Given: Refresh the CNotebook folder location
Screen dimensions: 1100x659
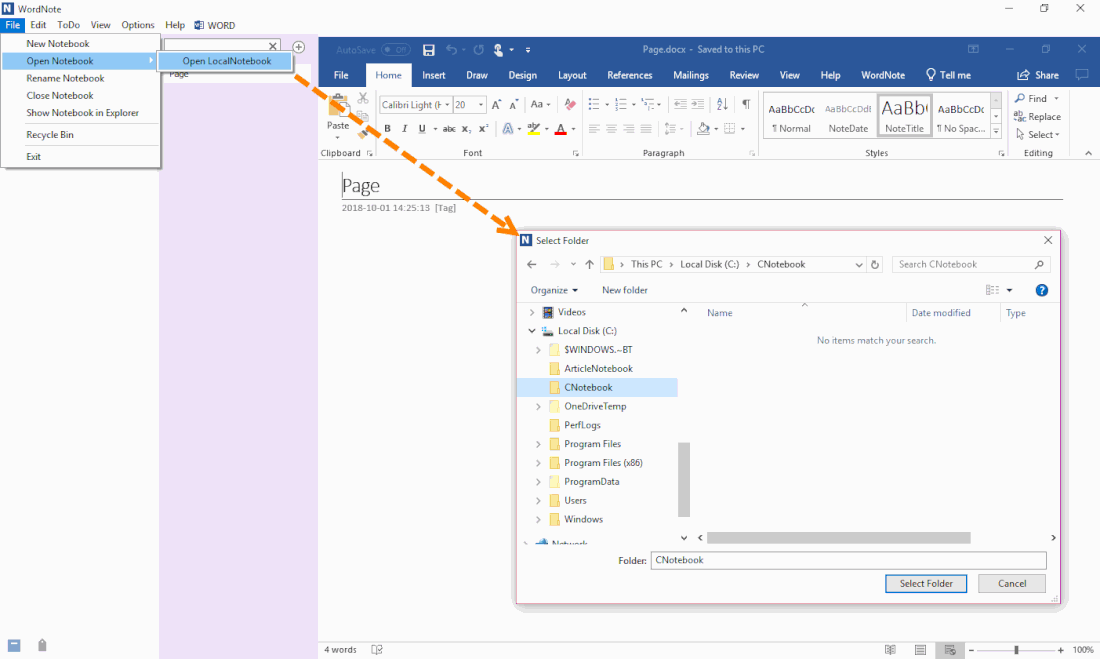Looking at the screenshot, I should click(x=875, y=265).
